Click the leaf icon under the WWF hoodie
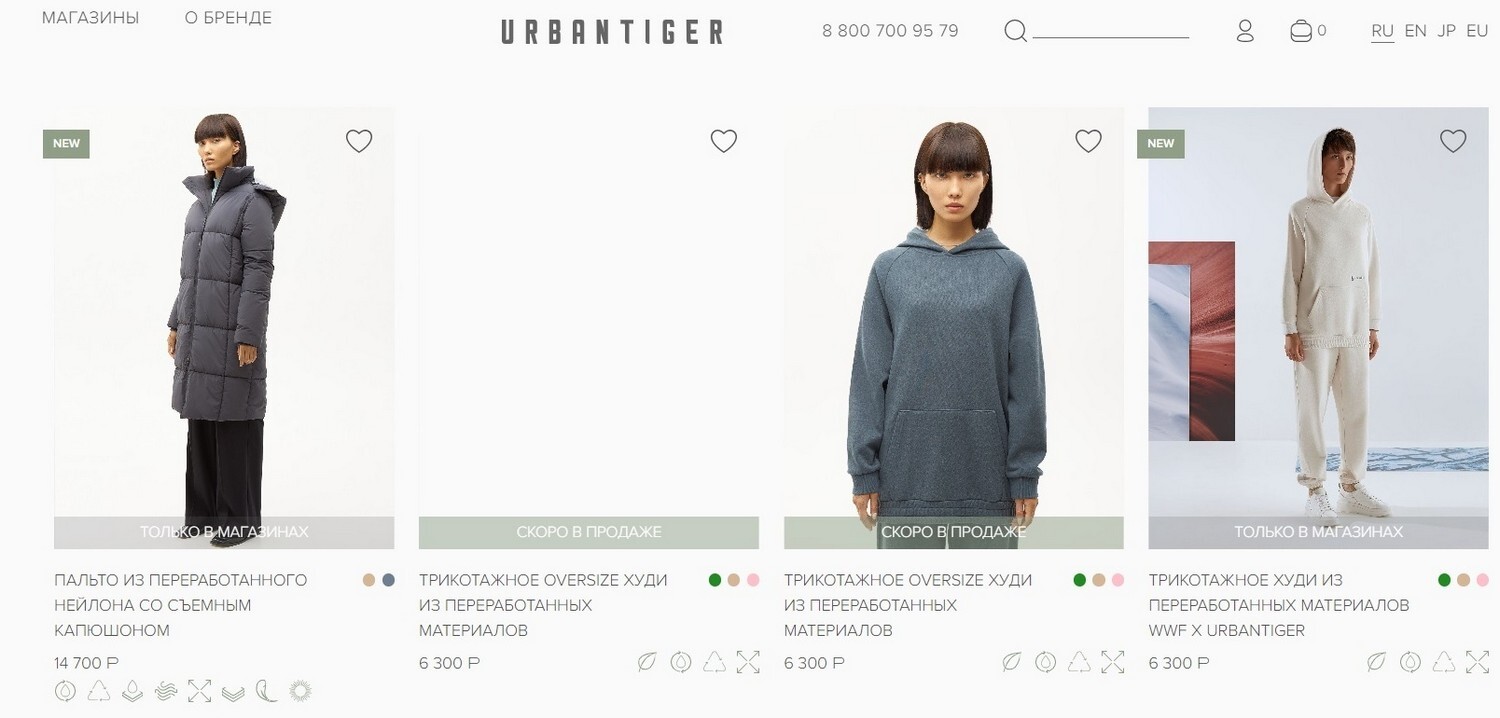 pos(1377,662)
